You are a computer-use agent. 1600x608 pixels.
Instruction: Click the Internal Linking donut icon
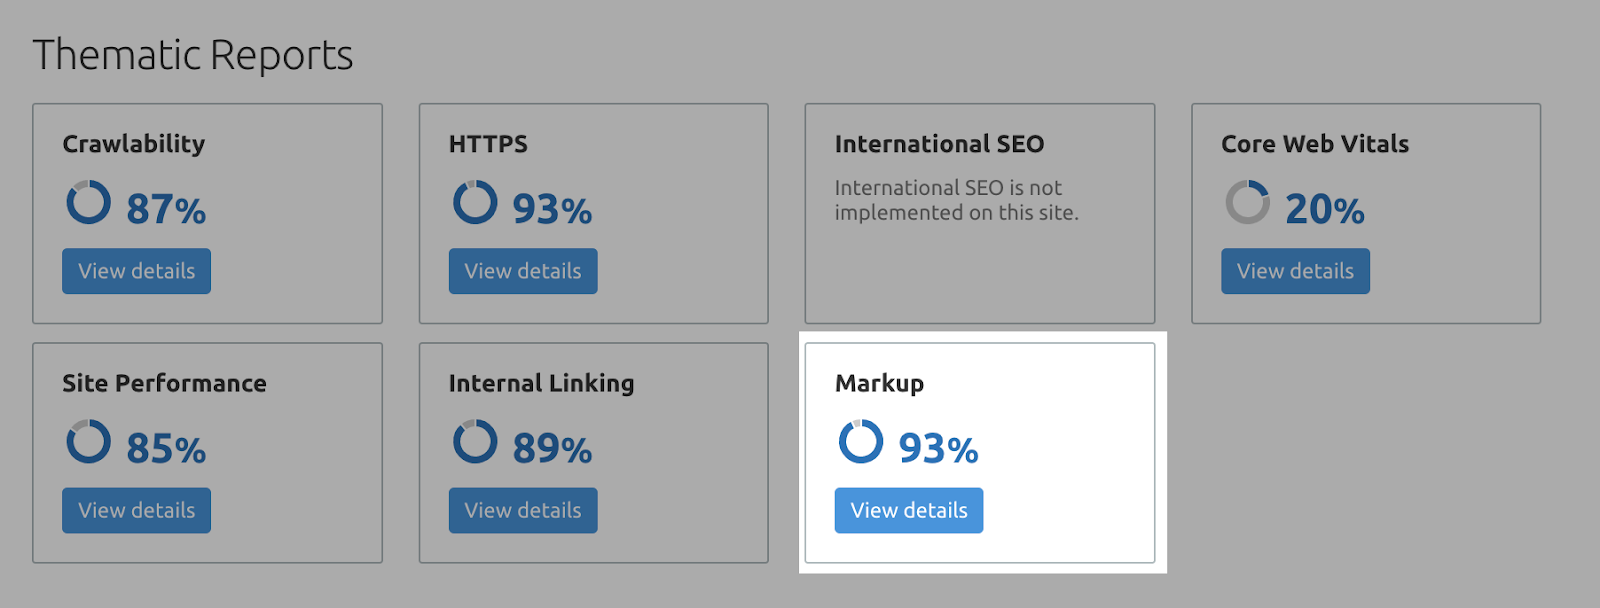pos(475,441)
